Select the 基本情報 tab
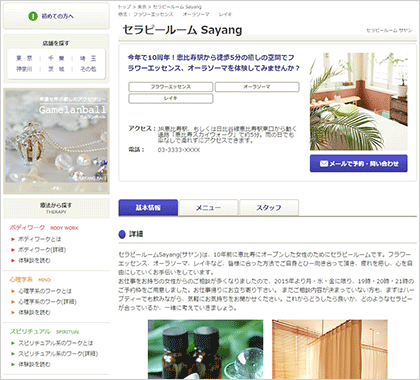 (148, 208)
